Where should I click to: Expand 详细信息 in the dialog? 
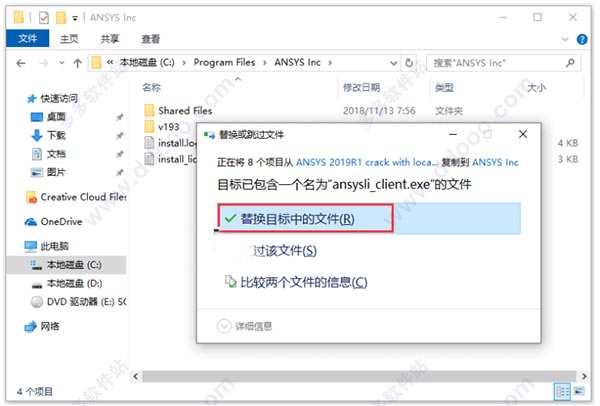245,326
